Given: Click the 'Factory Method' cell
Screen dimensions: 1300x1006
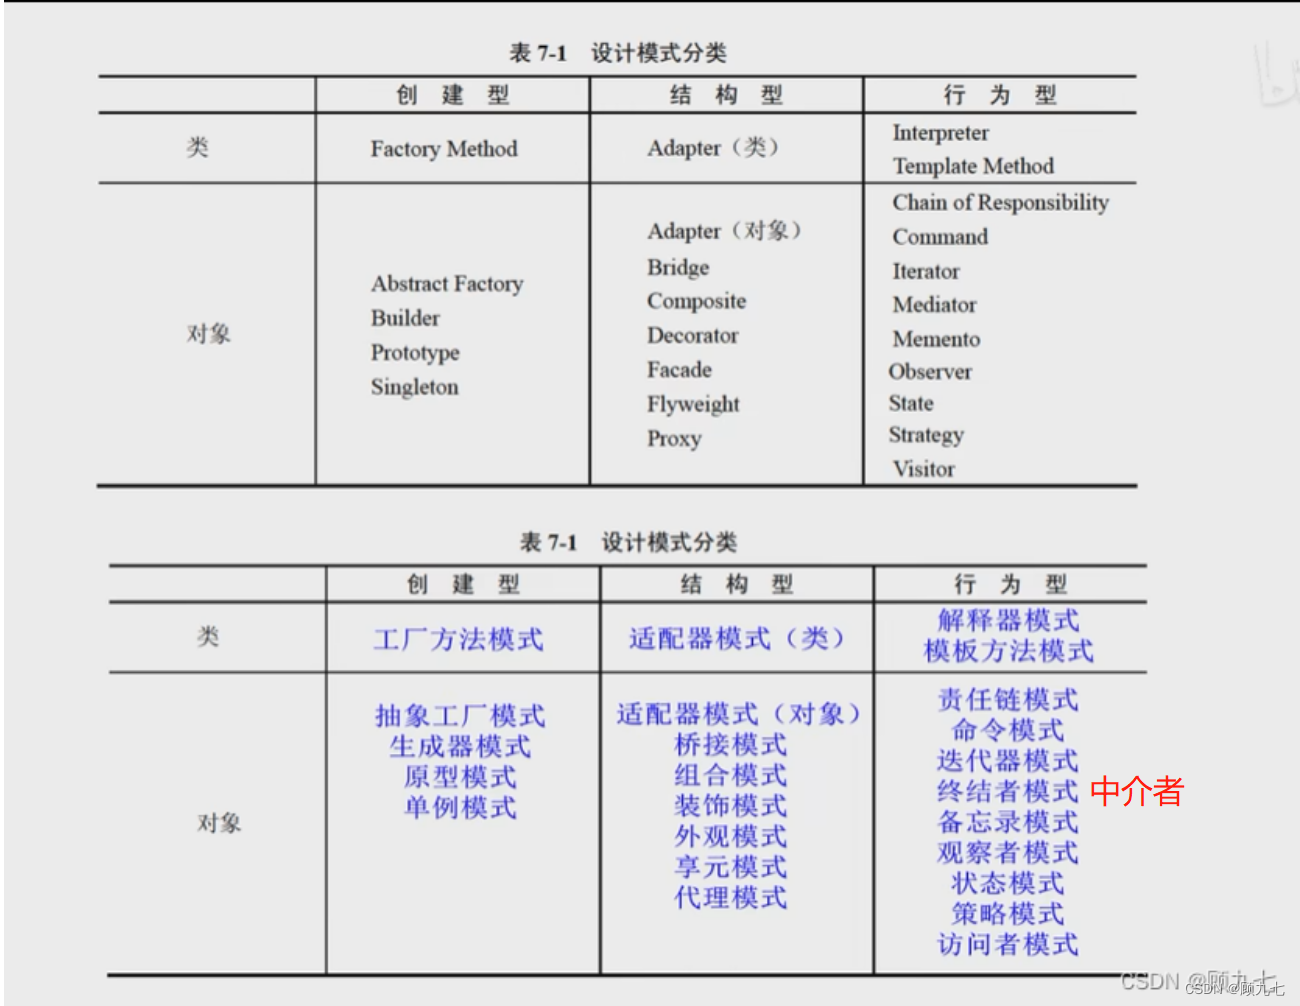Looking at the screenshot, I should point(444,149).
